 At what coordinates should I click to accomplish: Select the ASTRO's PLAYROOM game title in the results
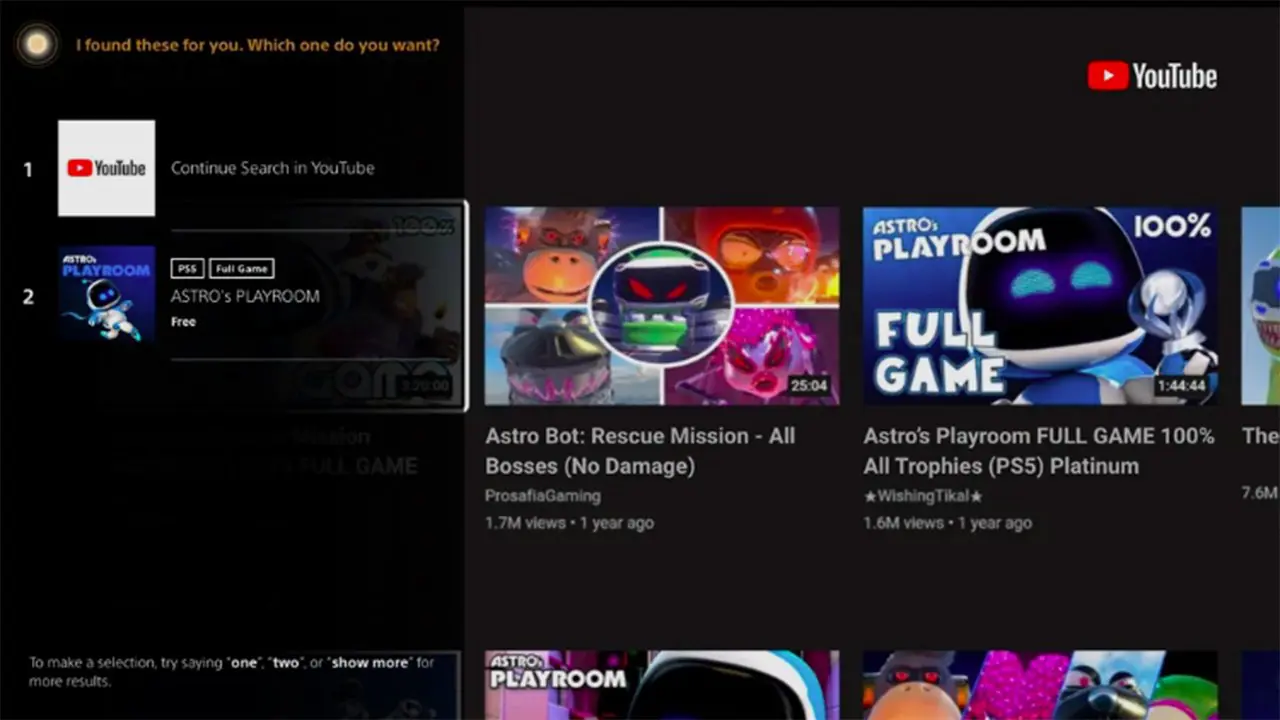245,296
